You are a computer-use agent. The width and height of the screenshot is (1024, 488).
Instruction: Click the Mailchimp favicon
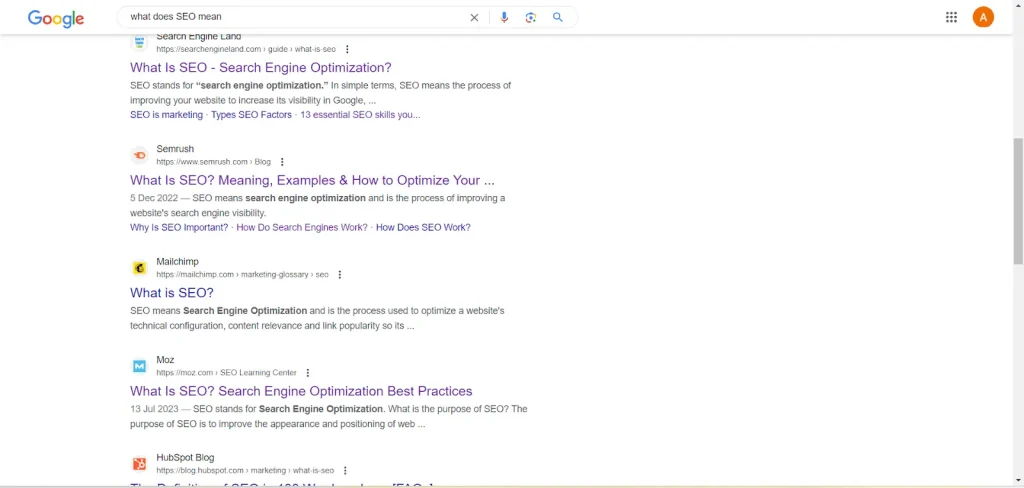(x=139, y=268)
